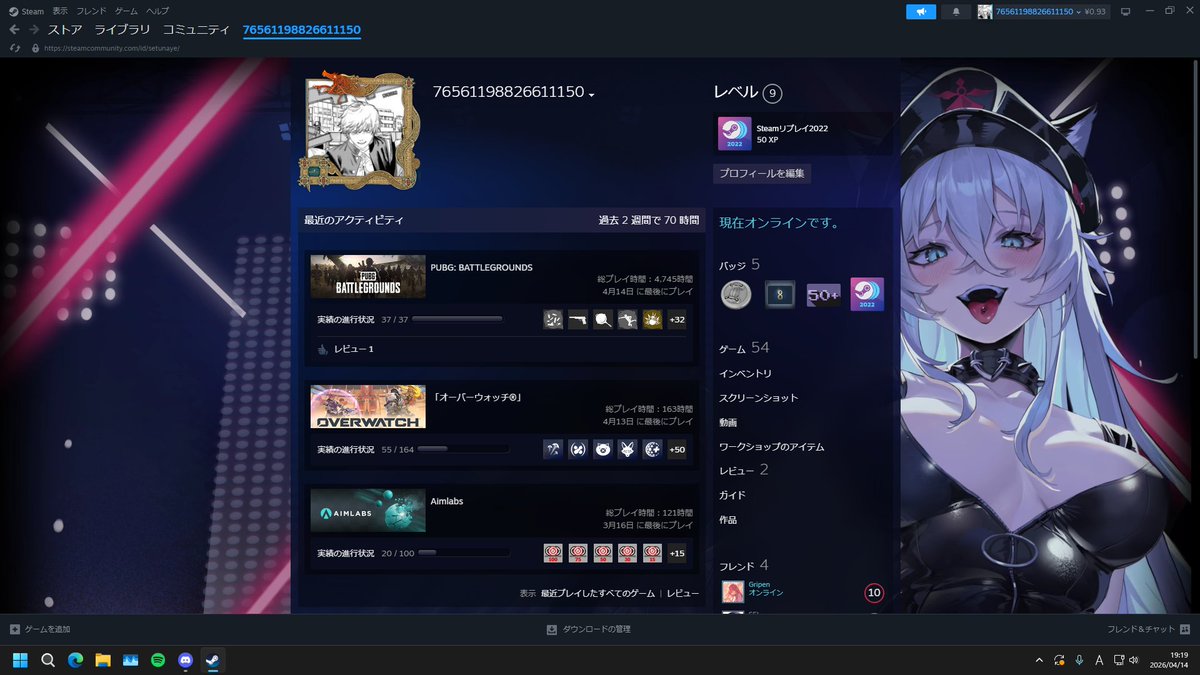The image size is (1200, 675).
Task: Open the フレンド menu in menu bar
Action: tap(92, 11)
